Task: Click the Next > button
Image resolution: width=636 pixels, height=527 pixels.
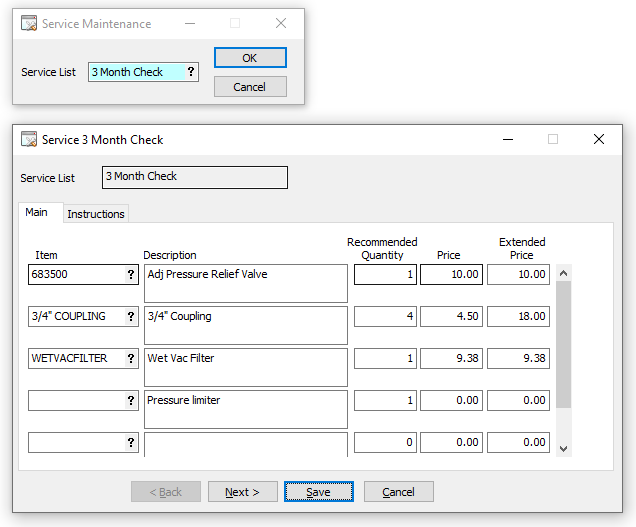Action: click(242, 492)
